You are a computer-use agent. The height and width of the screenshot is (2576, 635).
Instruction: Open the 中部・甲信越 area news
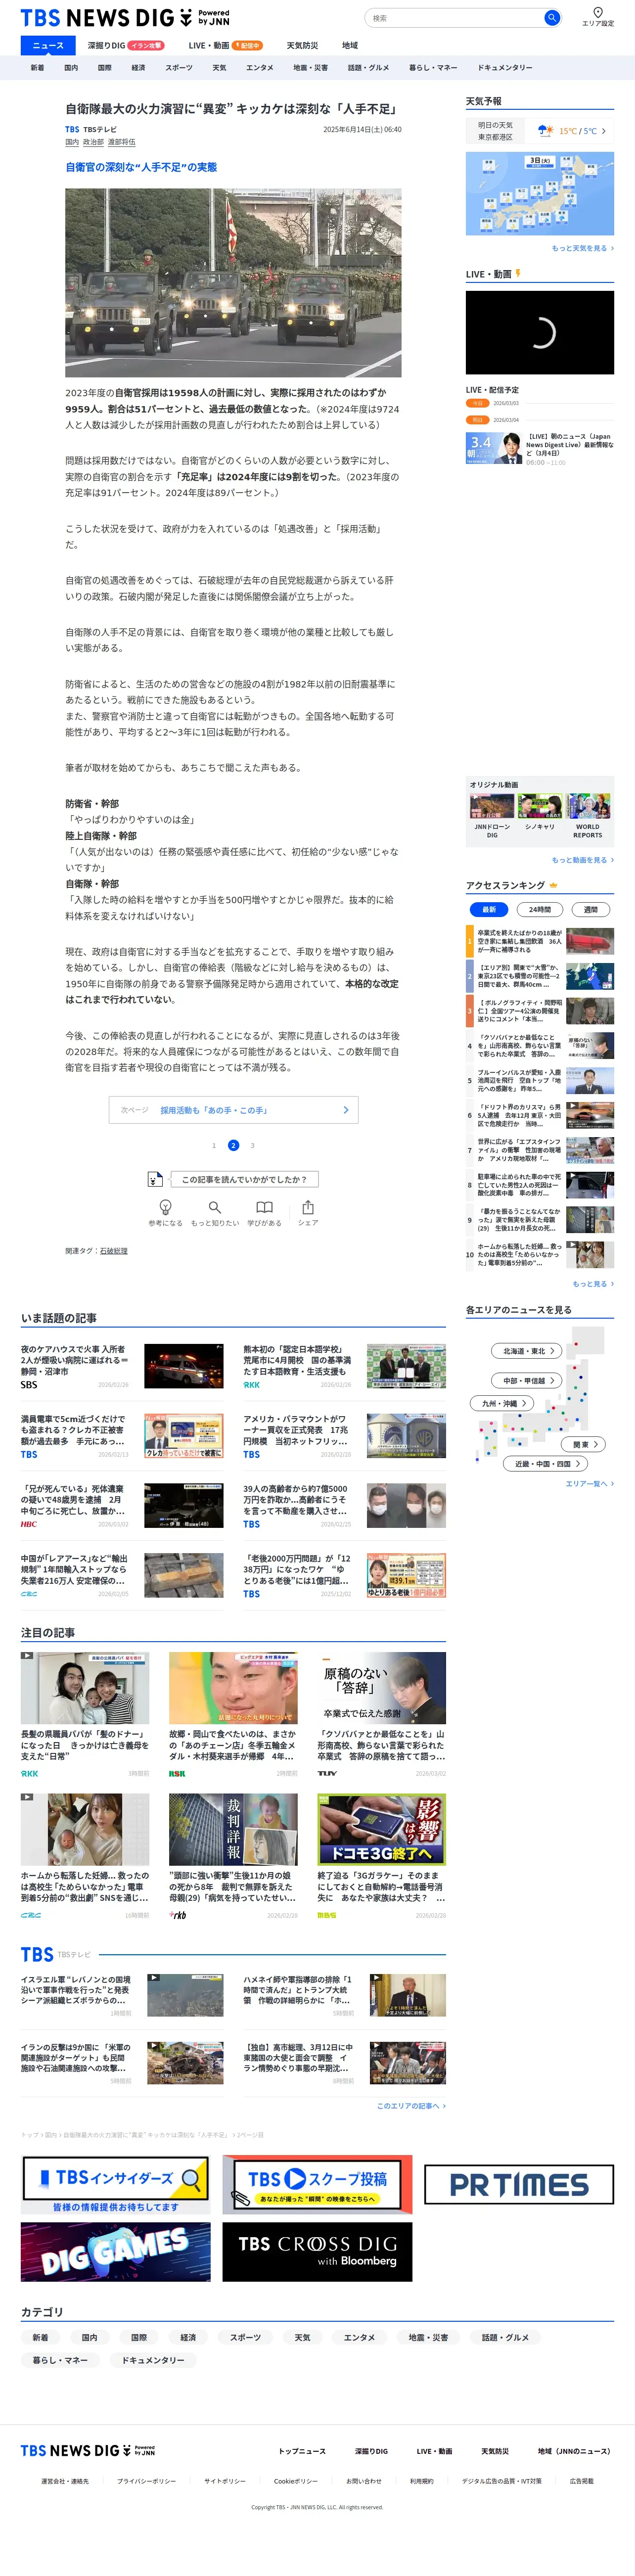pyautogui.click(x=528, y=1381)
